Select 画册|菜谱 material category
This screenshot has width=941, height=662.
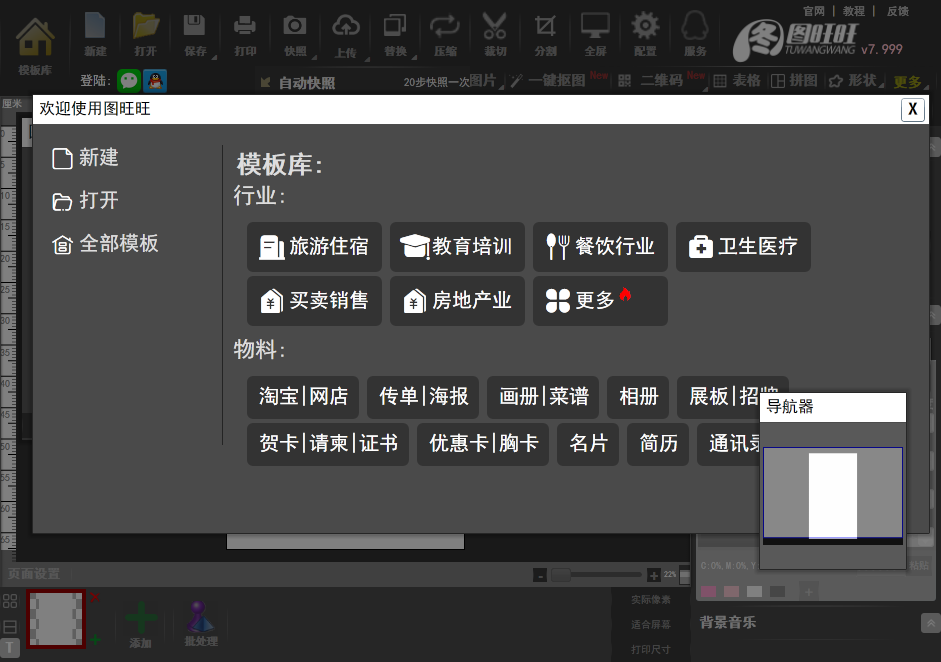coord(543,397)
